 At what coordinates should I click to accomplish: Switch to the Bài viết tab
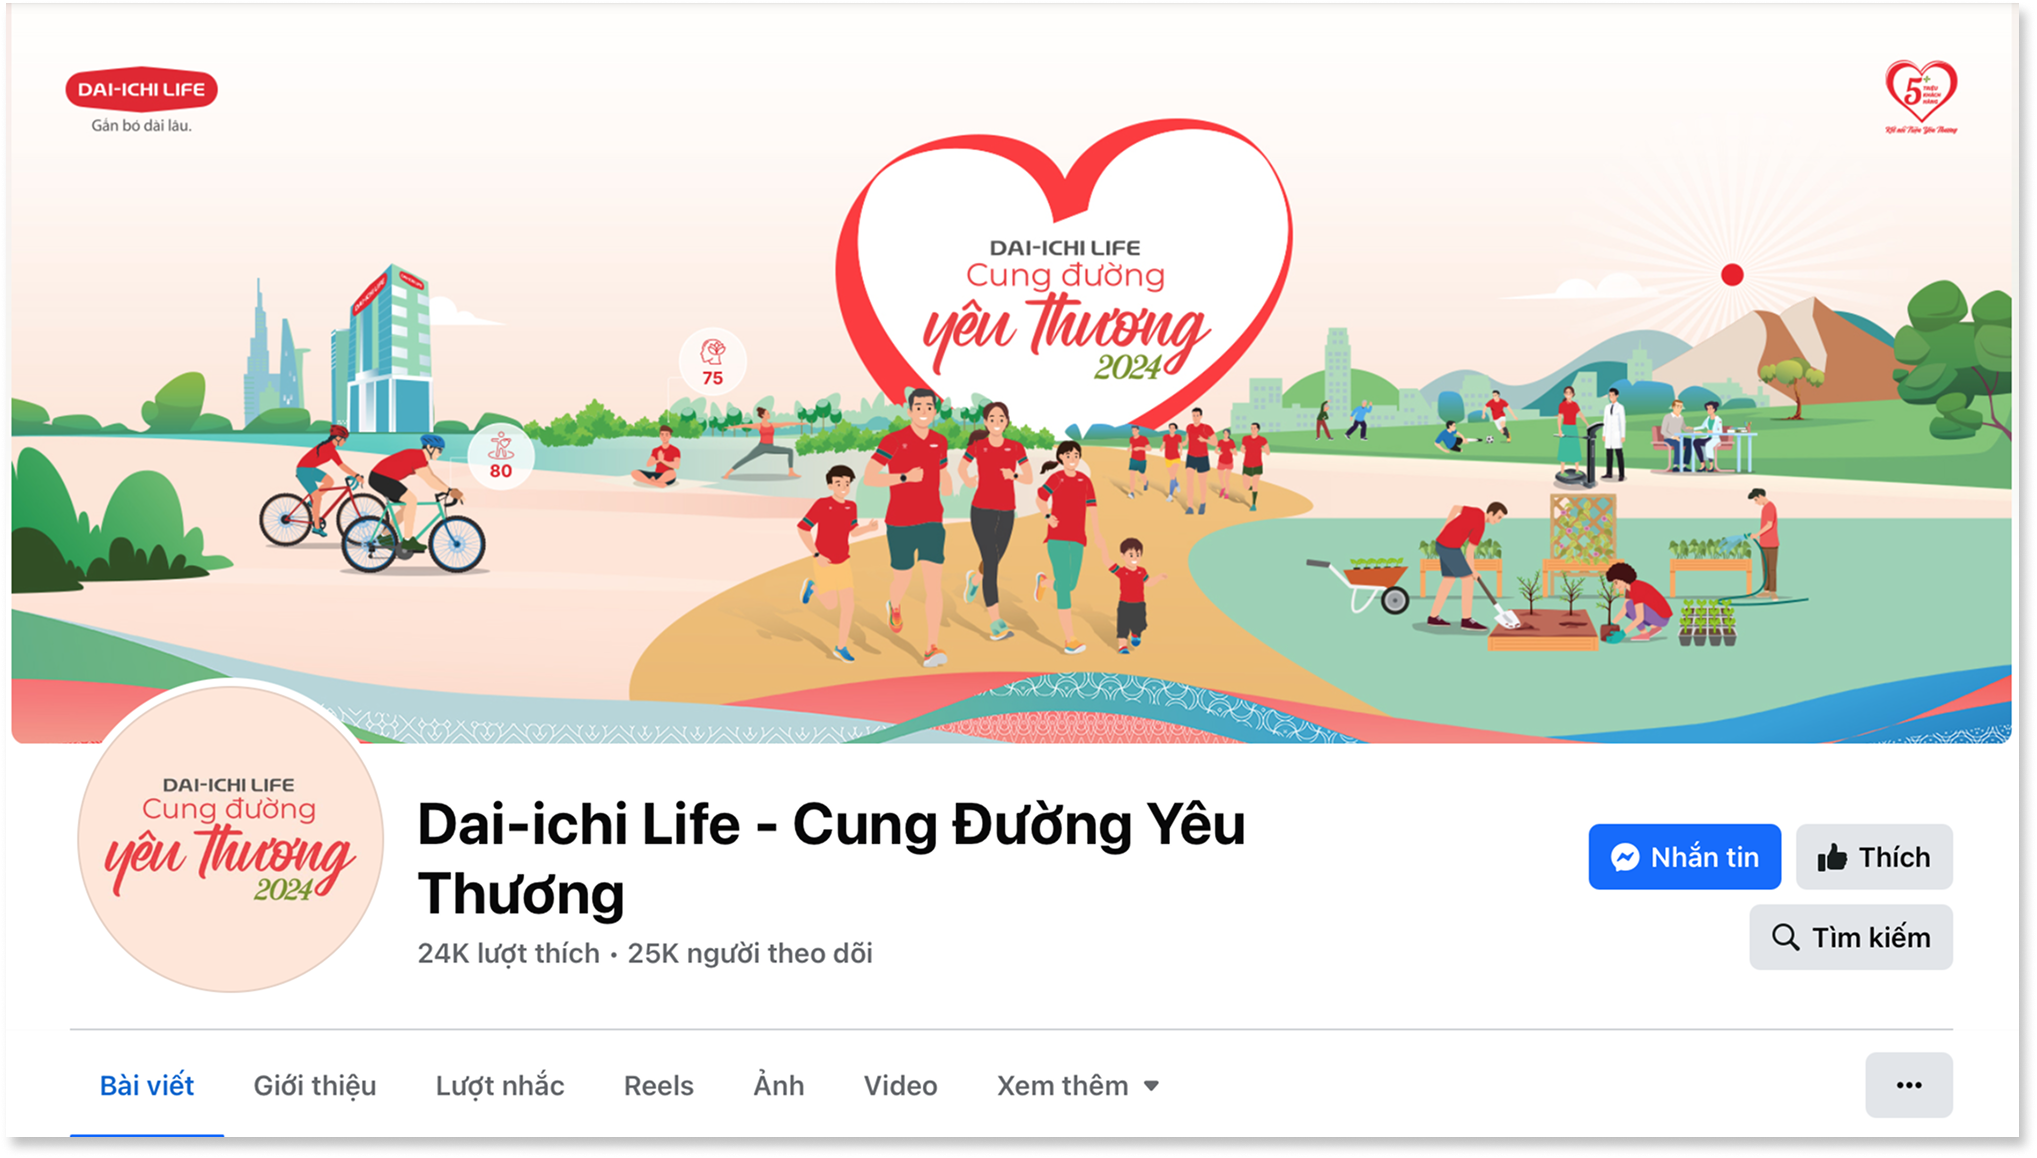147,1086
